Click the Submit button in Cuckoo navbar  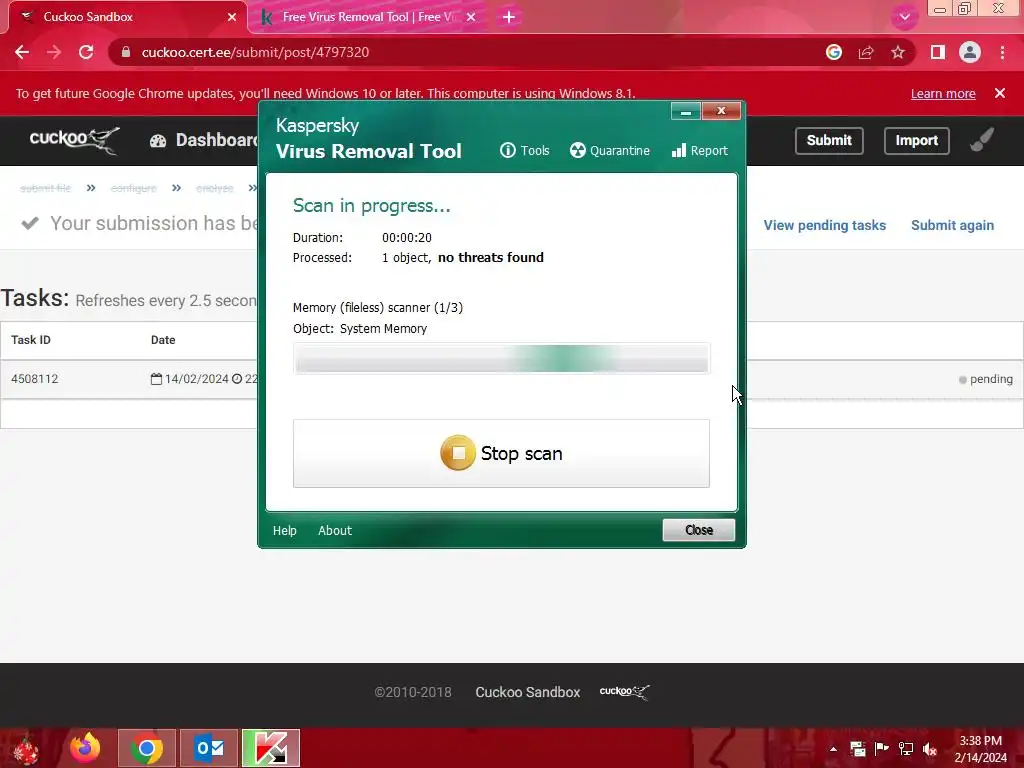829,140
